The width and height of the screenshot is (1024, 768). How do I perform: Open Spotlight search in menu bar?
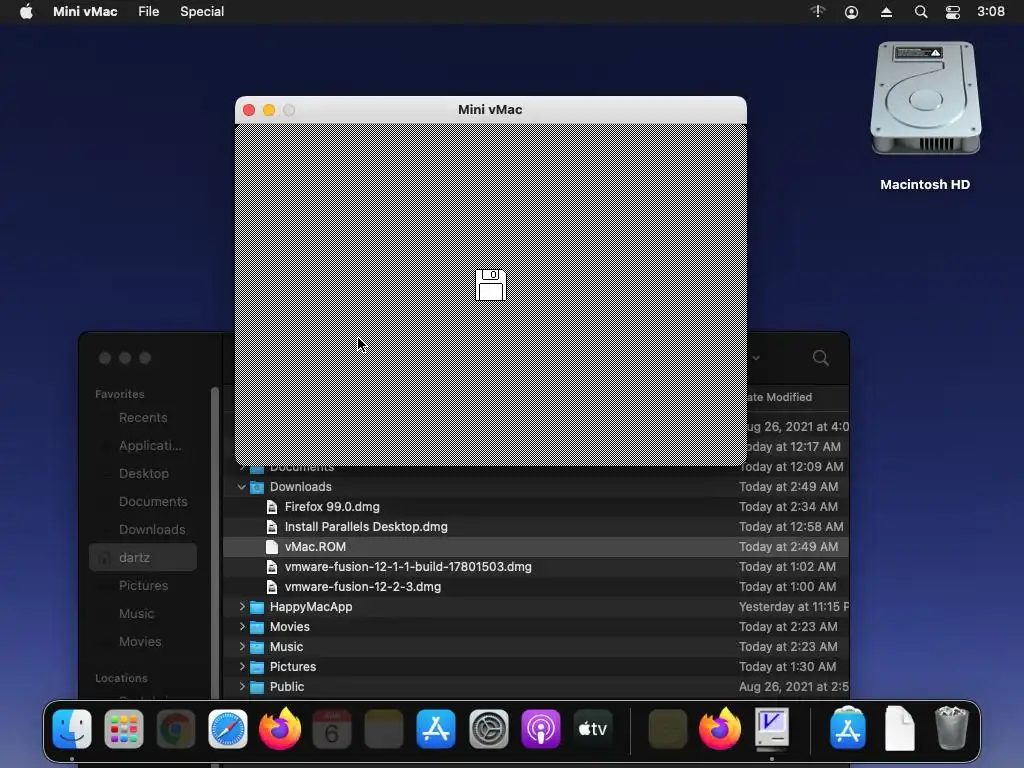tap(921, 12)
